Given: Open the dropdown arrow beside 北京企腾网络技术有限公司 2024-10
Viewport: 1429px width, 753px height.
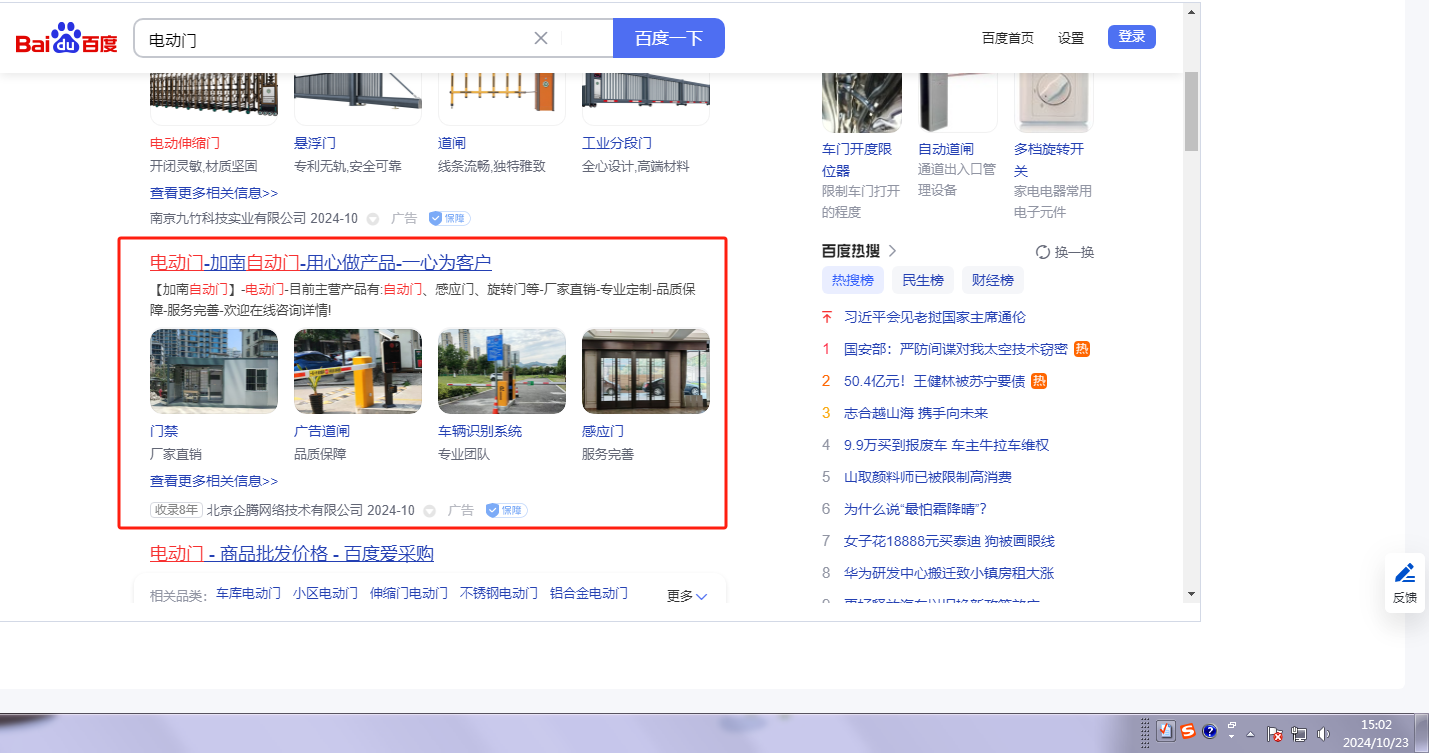Looking at the screenshot, I should (430, 511).
